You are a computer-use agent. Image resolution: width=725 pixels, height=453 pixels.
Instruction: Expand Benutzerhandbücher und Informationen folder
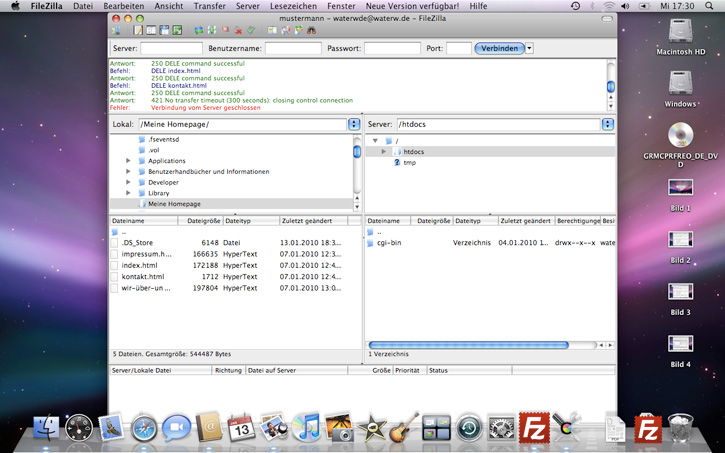pyautogui.click(x=128, y=171)
